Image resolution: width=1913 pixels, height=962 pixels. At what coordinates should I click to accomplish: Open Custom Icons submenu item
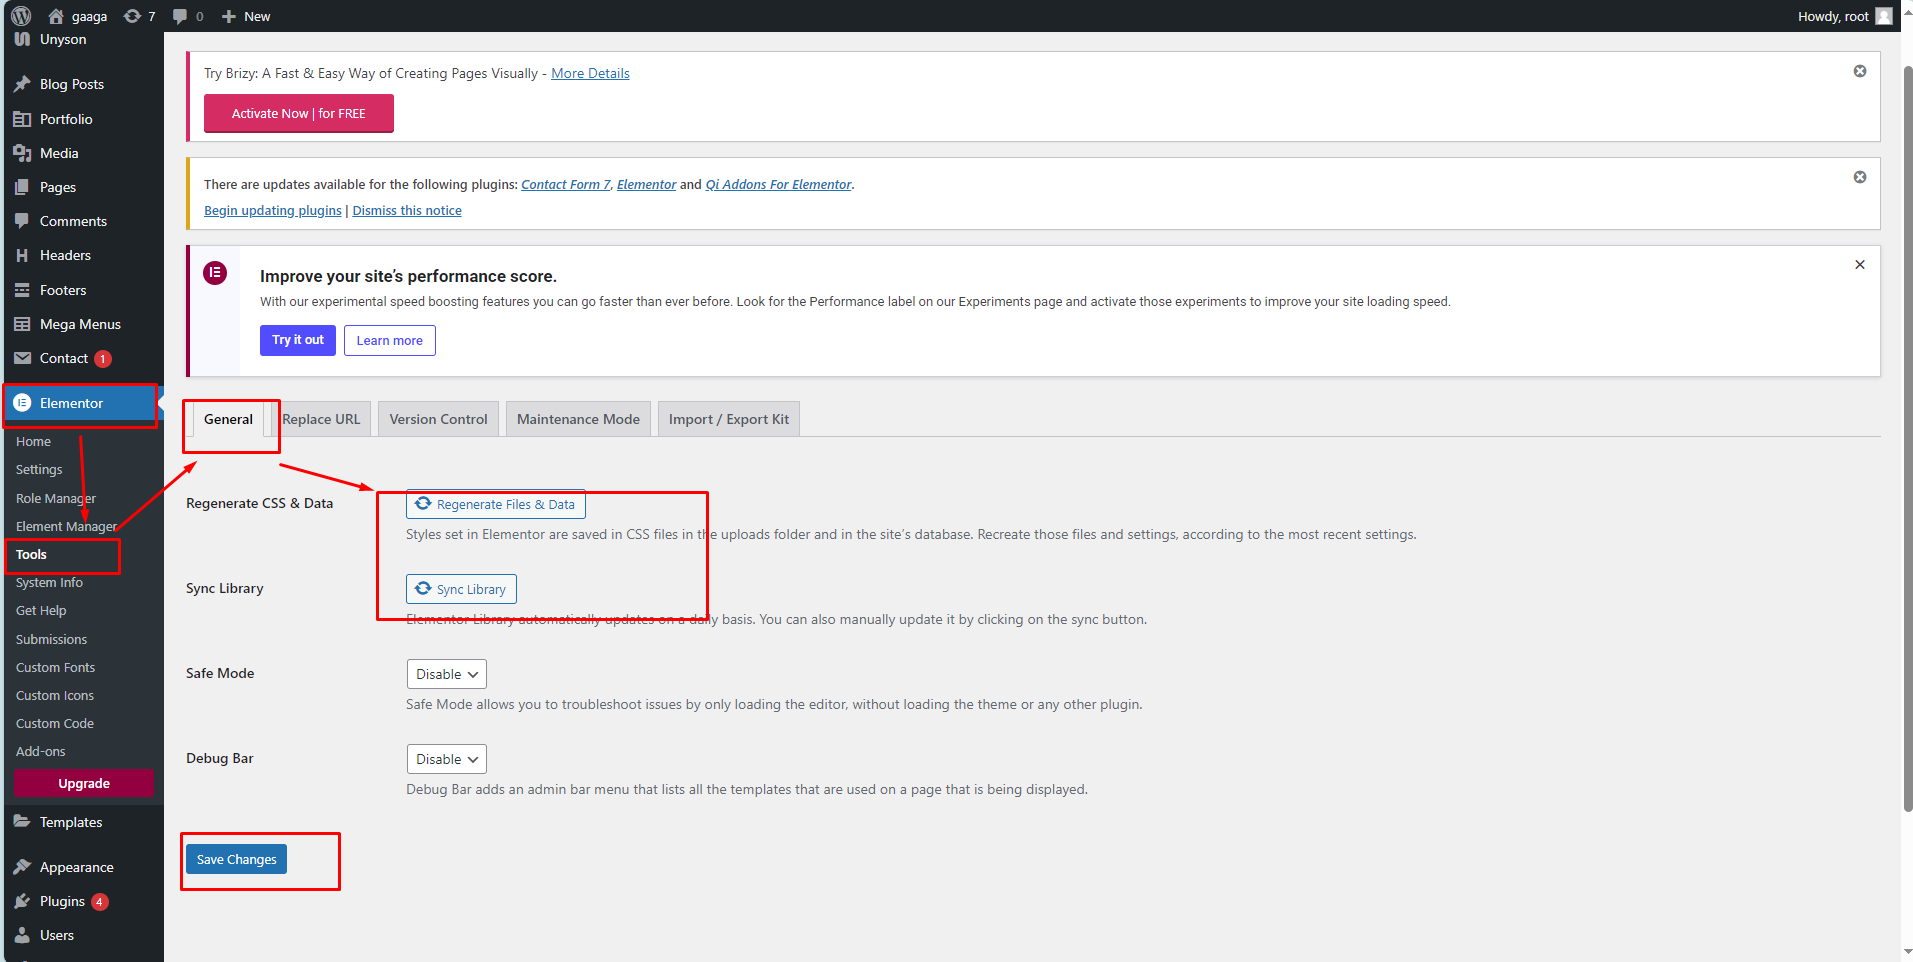[x=55, y=695]
